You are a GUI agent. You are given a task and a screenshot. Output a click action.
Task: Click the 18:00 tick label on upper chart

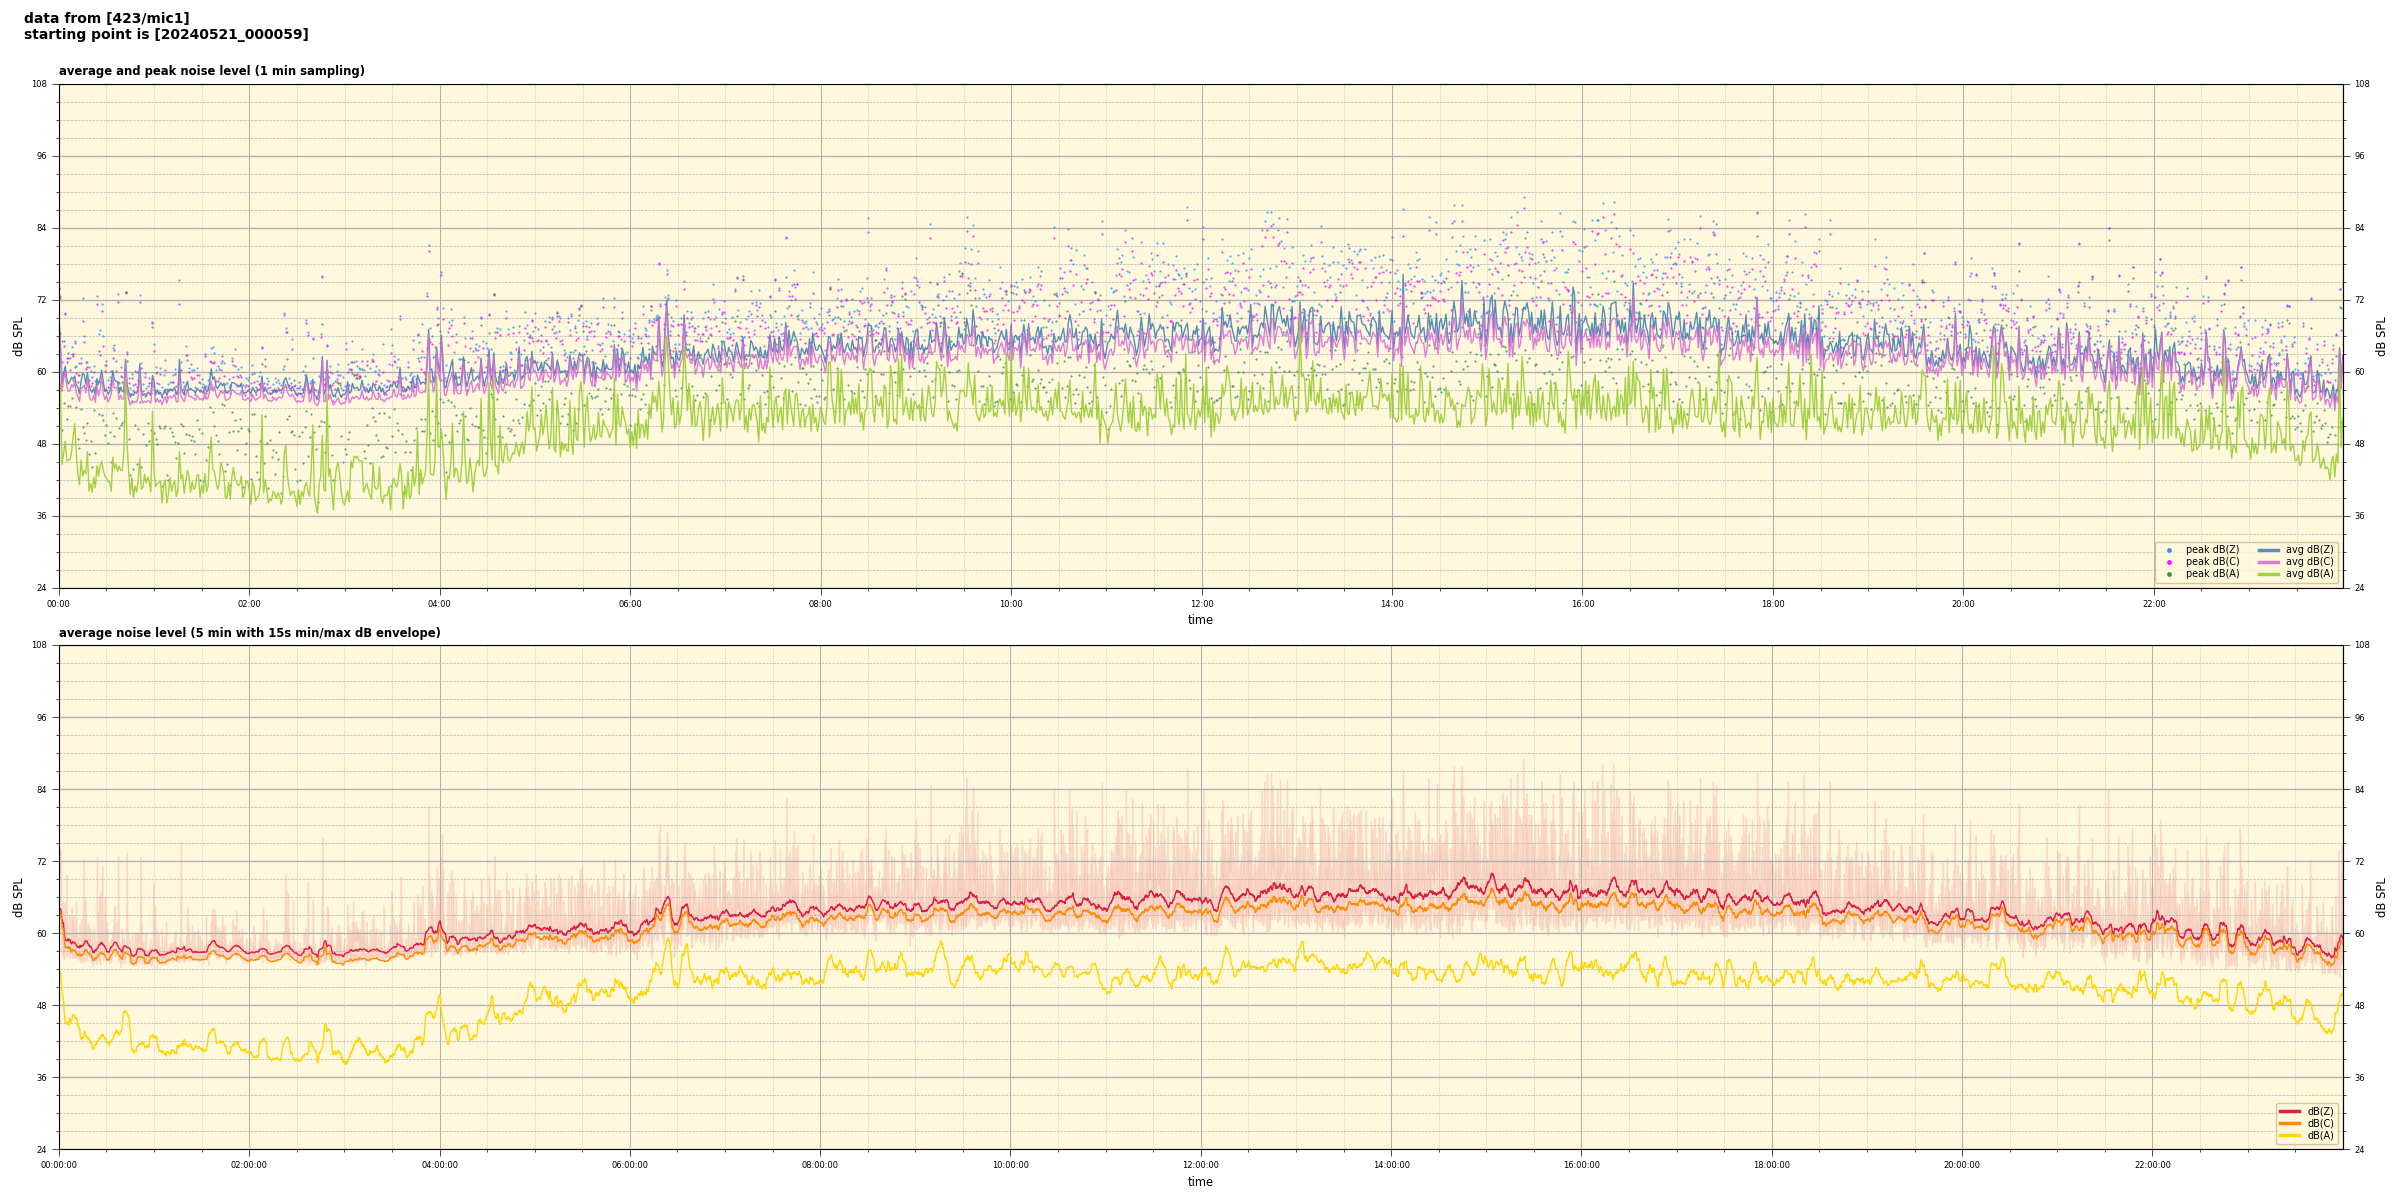pos(1772,604)
